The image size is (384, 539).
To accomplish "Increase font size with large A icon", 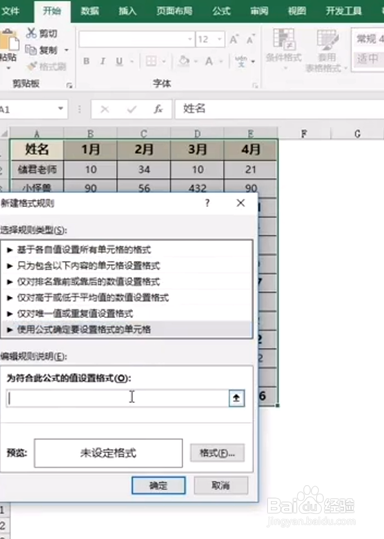I will 234,40.
